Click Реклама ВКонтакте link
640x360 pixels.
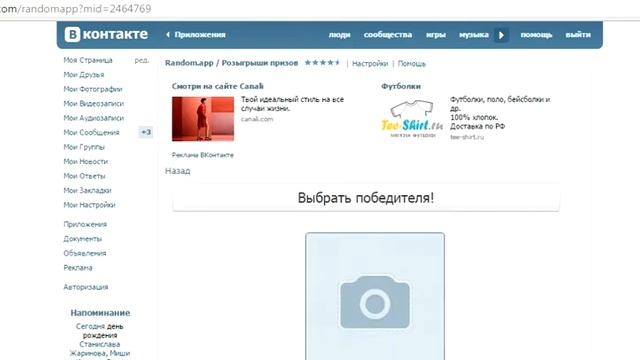tap(202, 155)
